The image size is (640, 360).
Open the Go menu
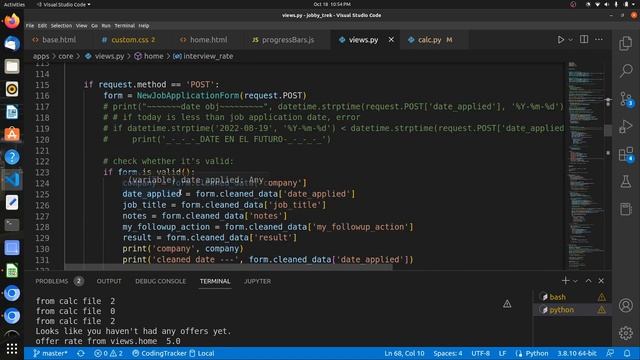coord(94,25)
